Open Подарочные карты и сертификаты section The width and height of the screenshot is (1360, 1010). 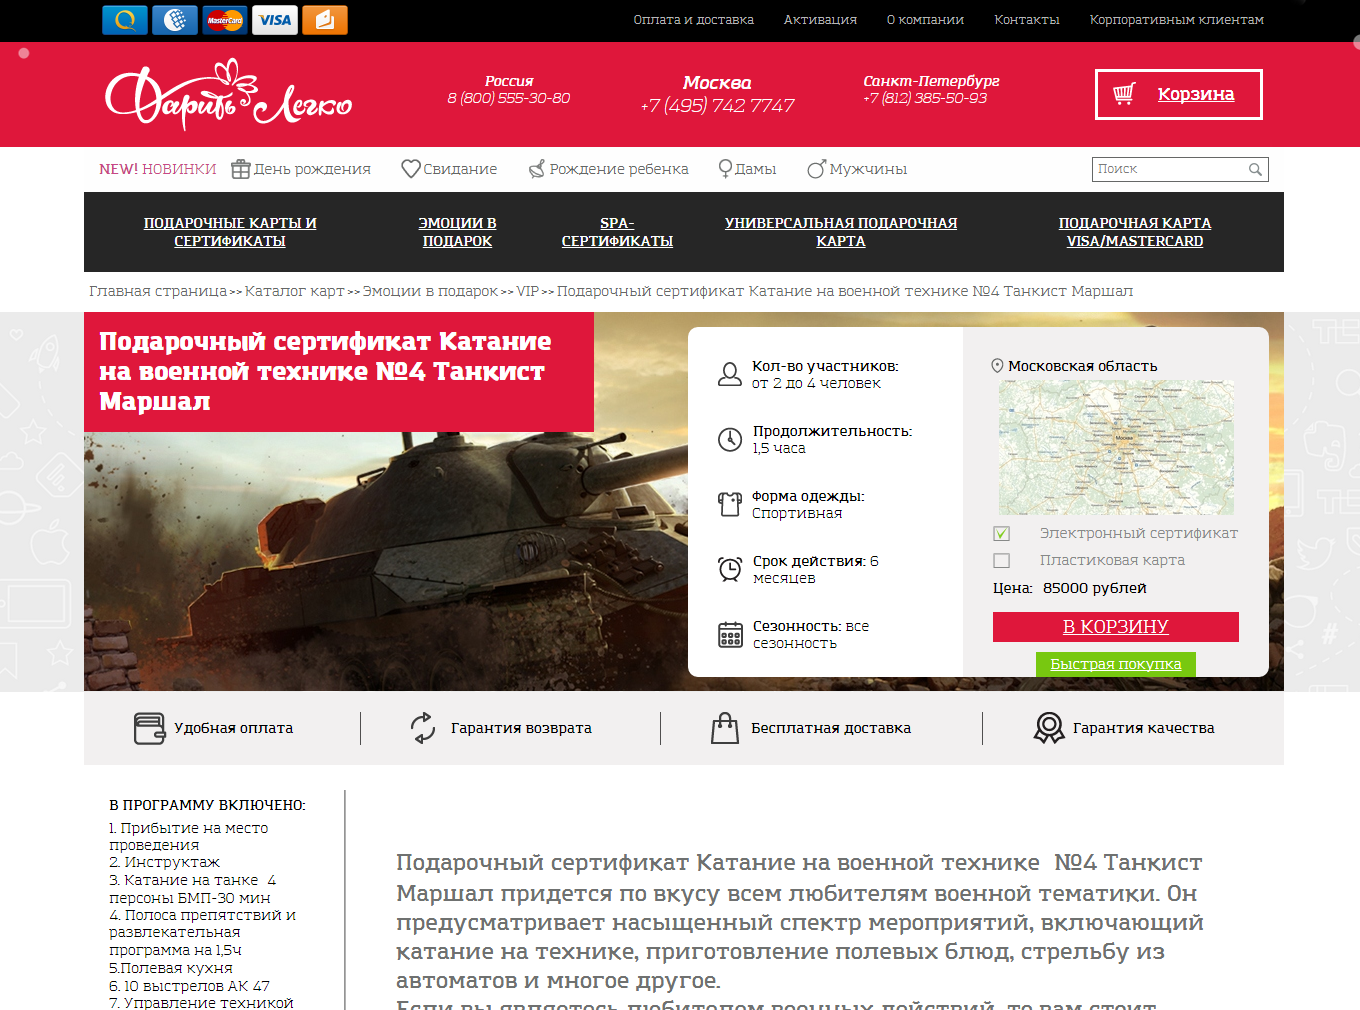coord(230,232)
